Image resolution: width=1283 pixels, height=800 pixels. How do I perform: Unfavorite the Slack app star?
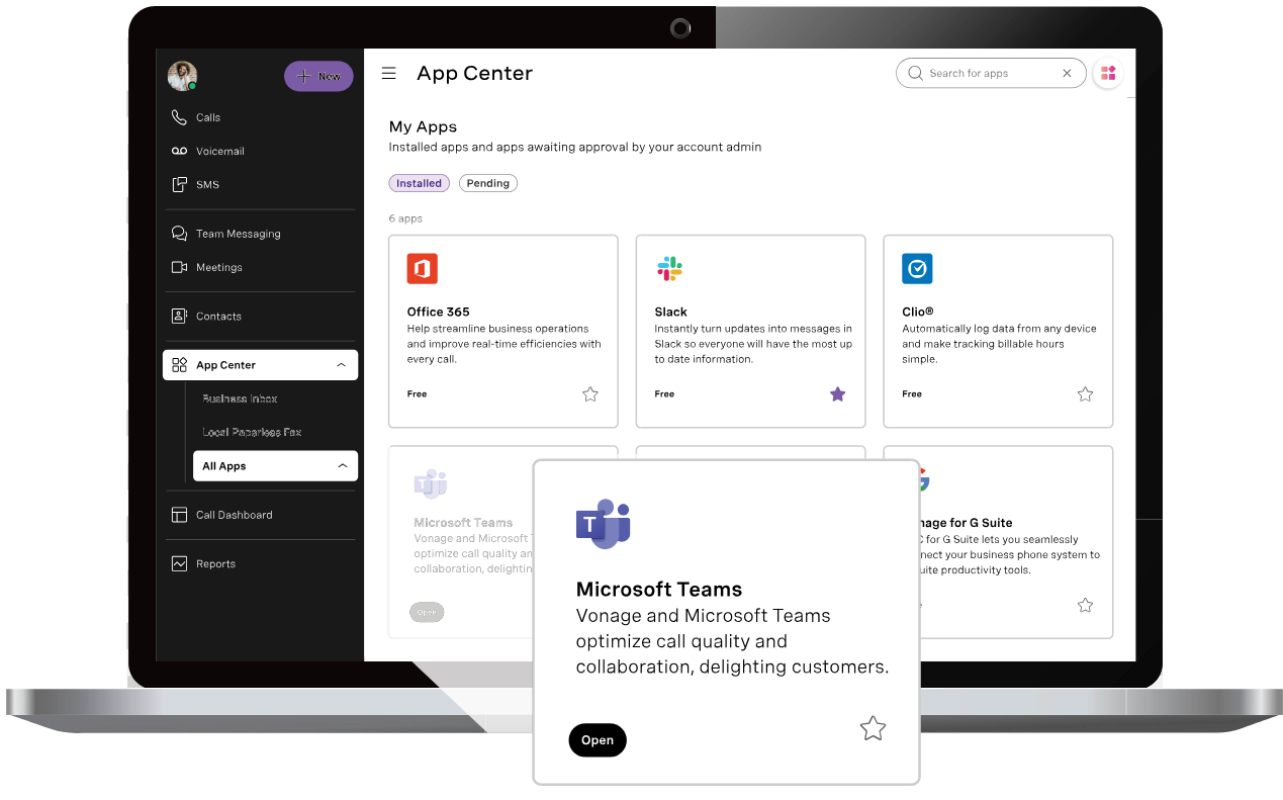click(838, 394)
